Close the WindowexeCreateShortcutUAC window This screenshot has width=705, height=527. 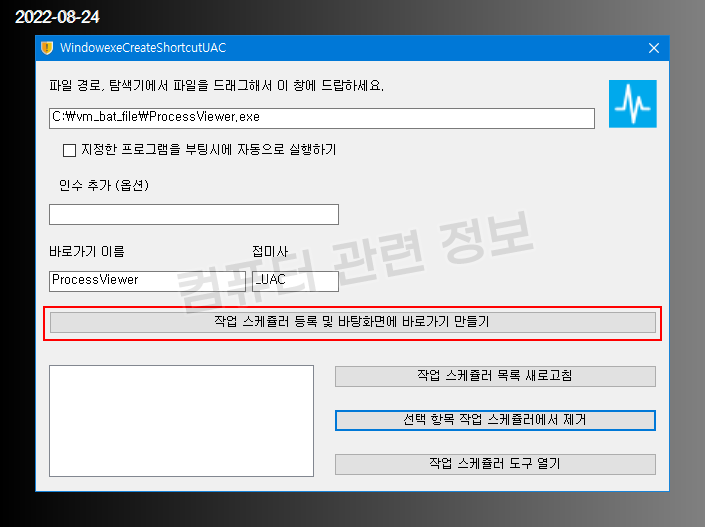[x=654, y=48]
